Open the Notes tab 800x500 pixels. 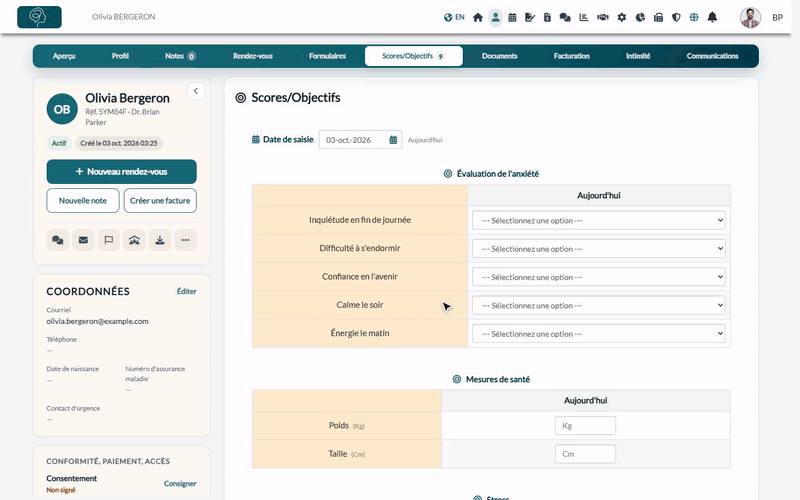180,56
